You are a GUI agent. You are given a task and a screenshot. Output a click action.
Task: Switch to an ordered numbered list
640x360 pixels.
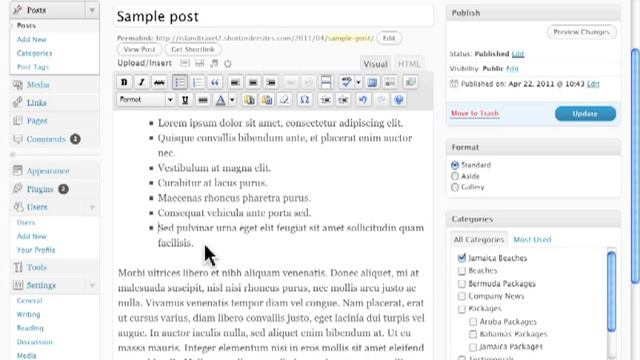(x=198, y=82)
